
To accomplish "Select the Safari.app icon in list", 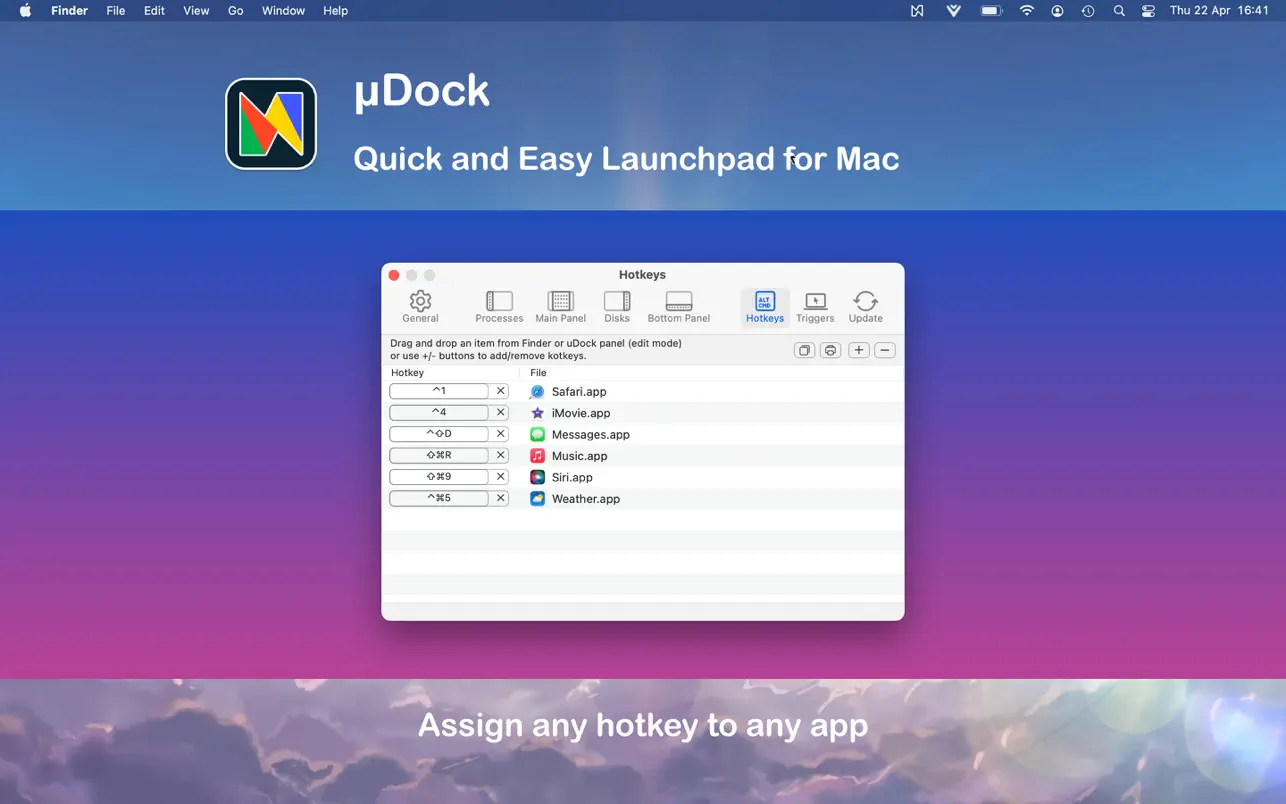I will tap(537, 392).
